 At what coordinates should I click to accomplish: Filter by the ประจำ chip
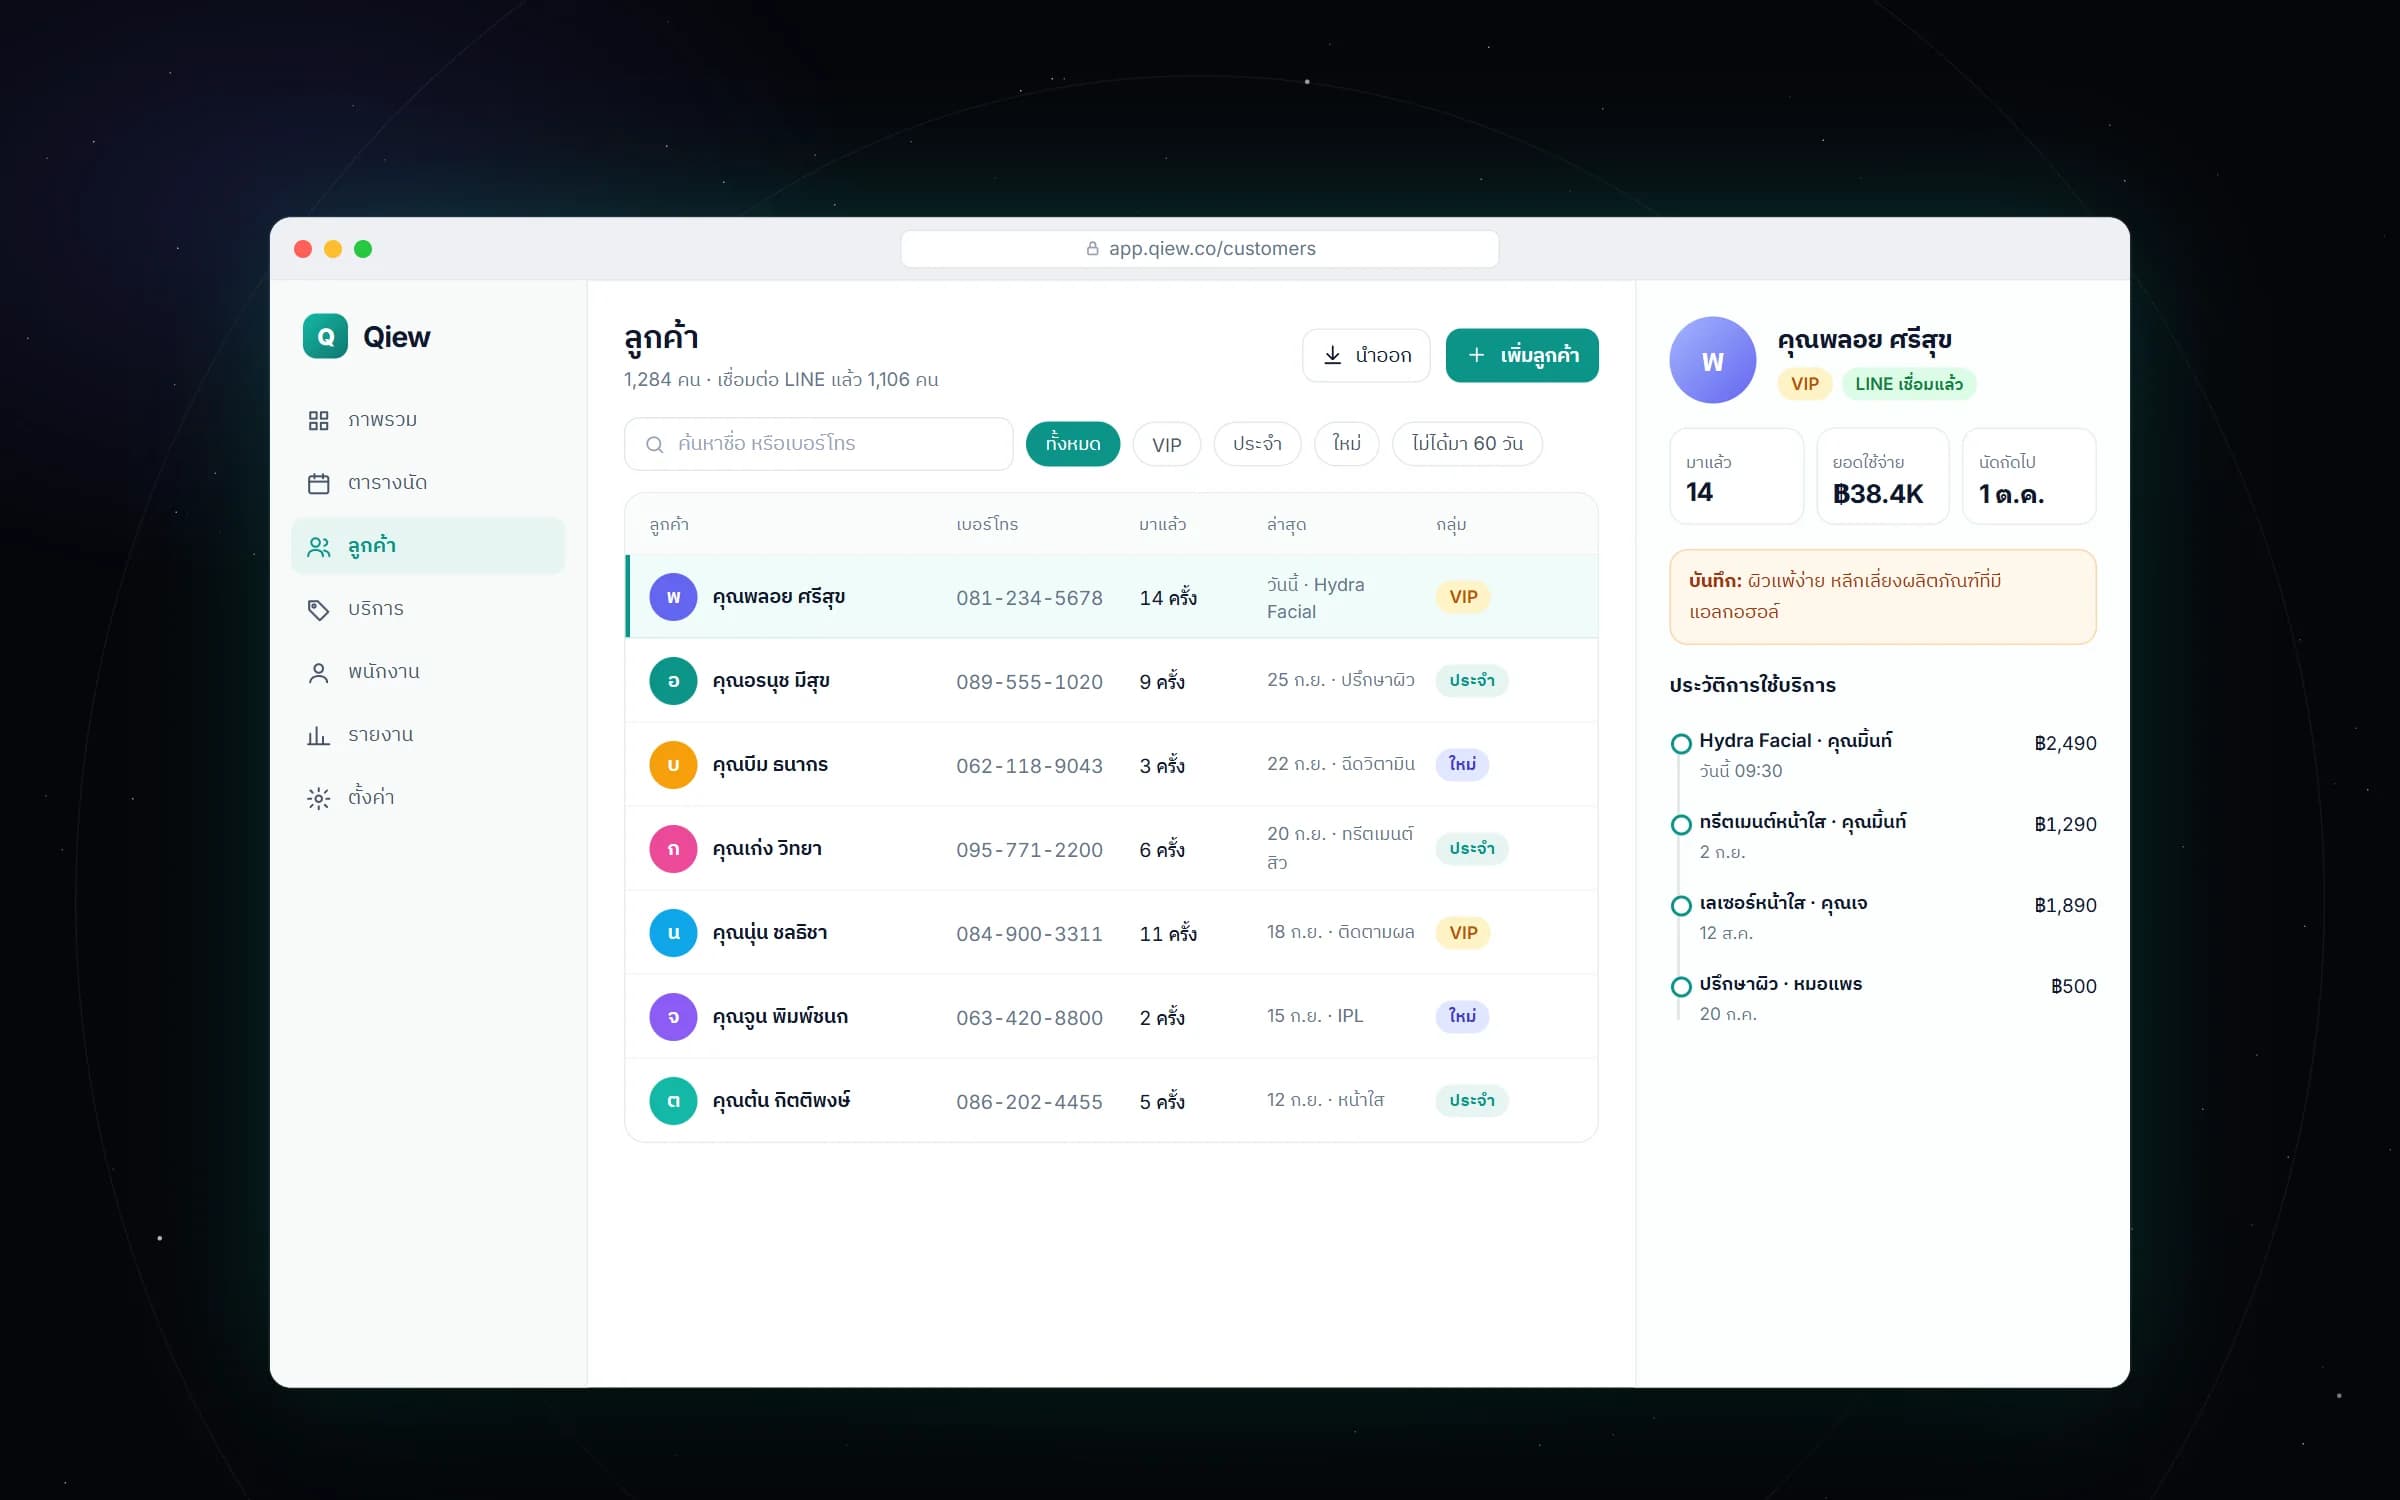tap(1257, 443)
